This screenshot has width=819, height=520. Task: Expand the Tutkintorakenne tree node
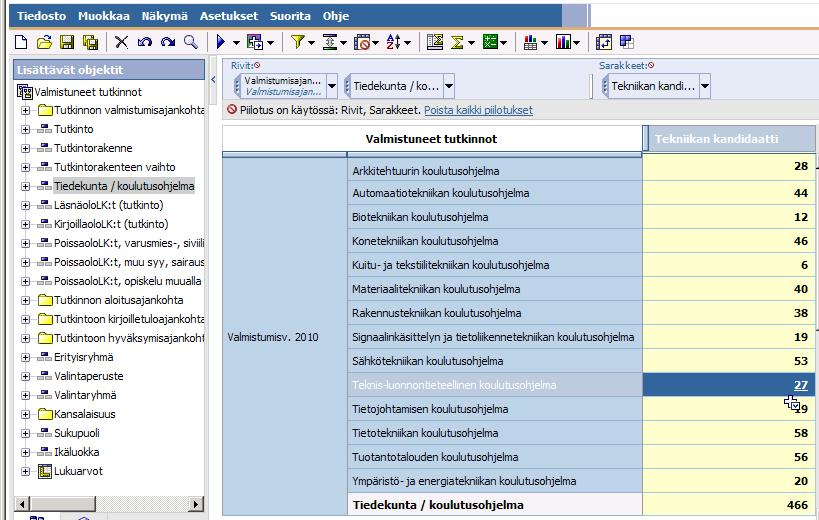tap(25, 148)
